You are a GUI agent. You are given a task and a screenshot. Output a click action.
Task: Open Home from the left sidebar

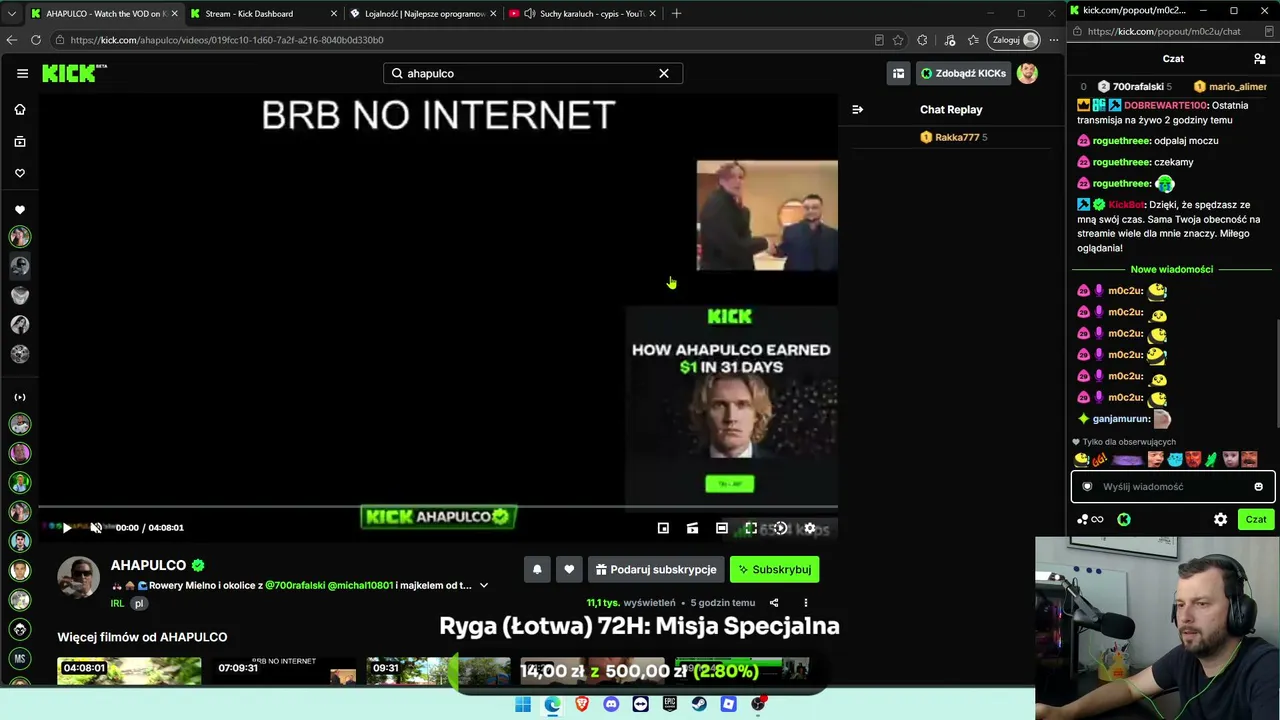(x=20, y=109)
